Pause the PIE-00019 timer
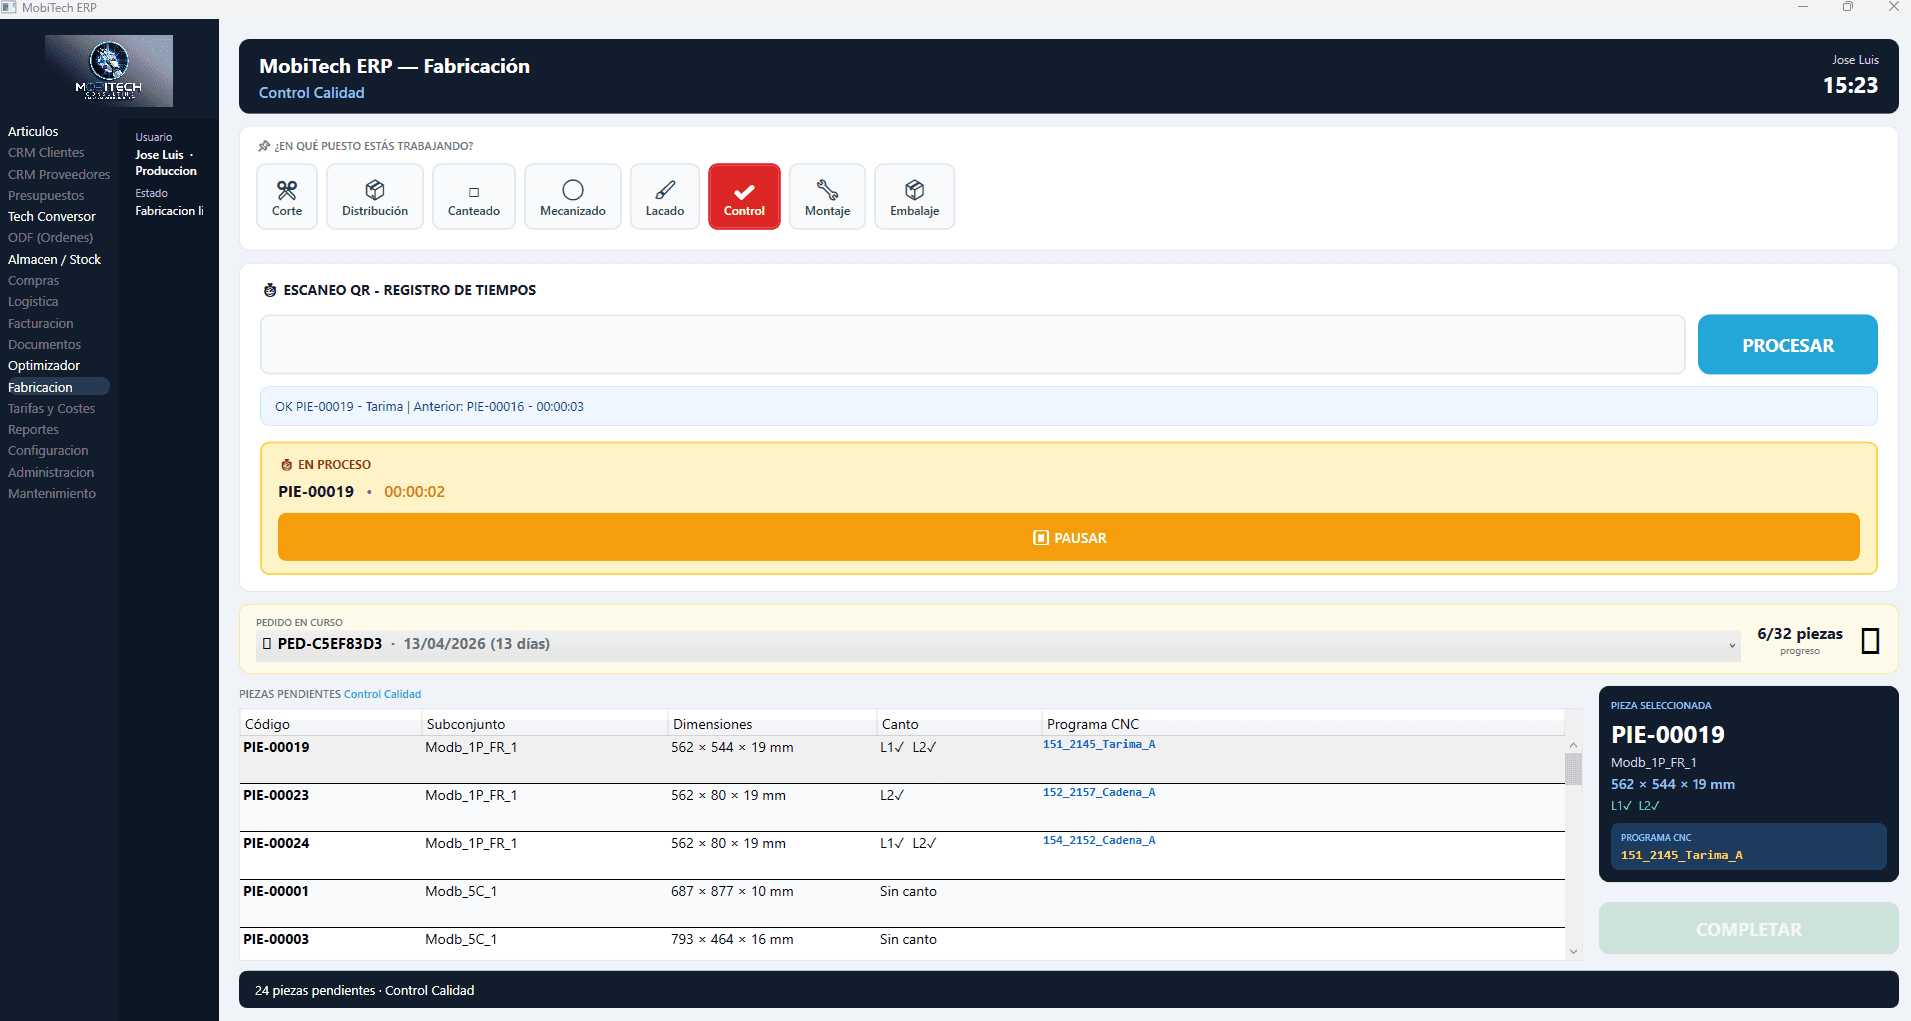The height and width of the screenshot is (1021, 1911). [1068, 538]
